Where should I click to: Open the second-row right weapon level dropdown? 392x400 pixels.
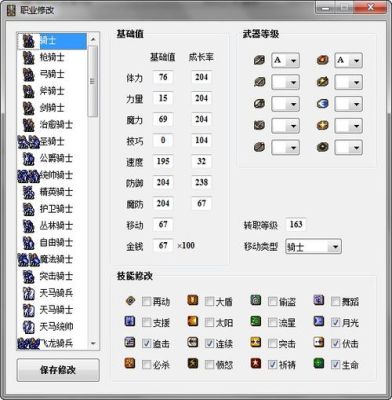[348, 82]
